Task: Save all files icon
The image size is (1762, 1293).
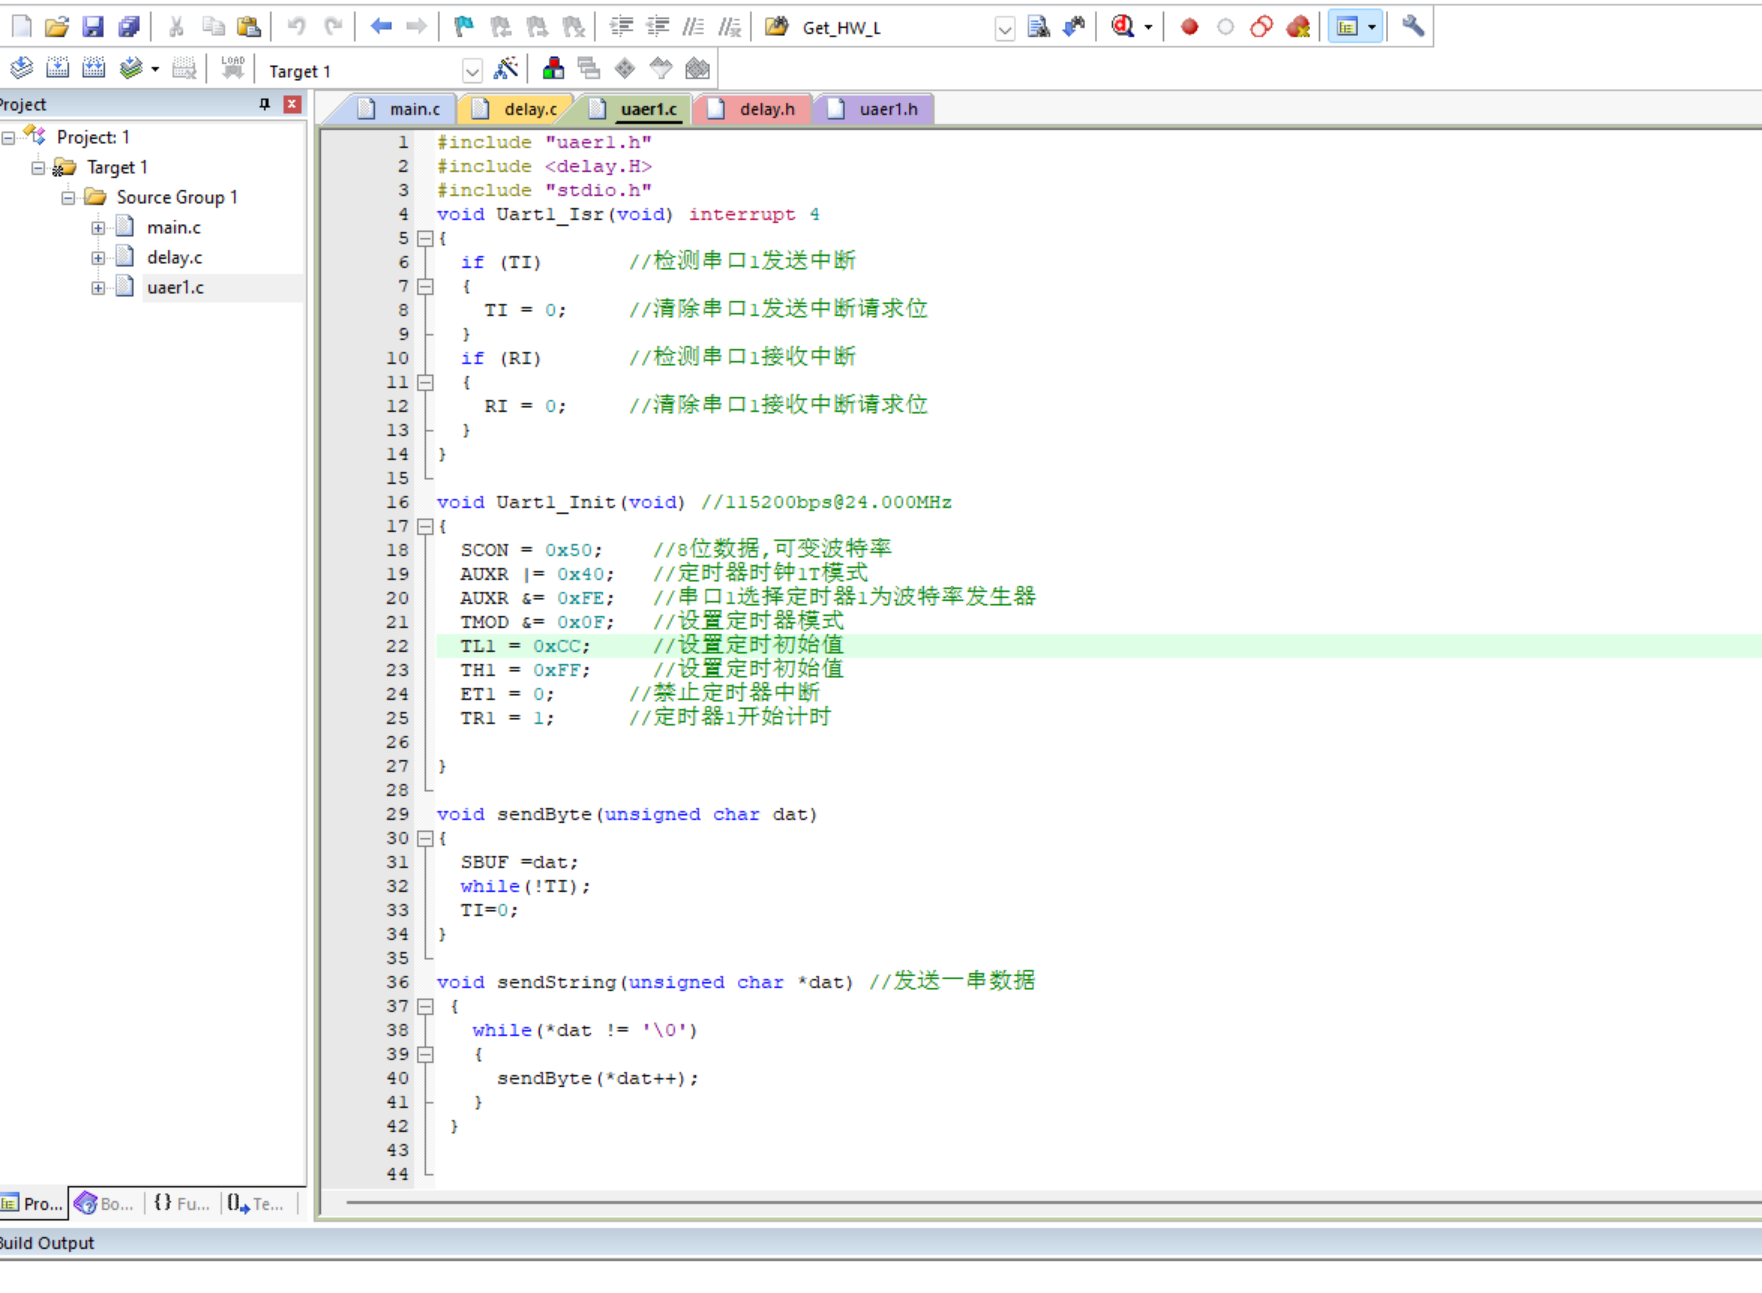Action: pyautogui.click(x=129, y=27)
